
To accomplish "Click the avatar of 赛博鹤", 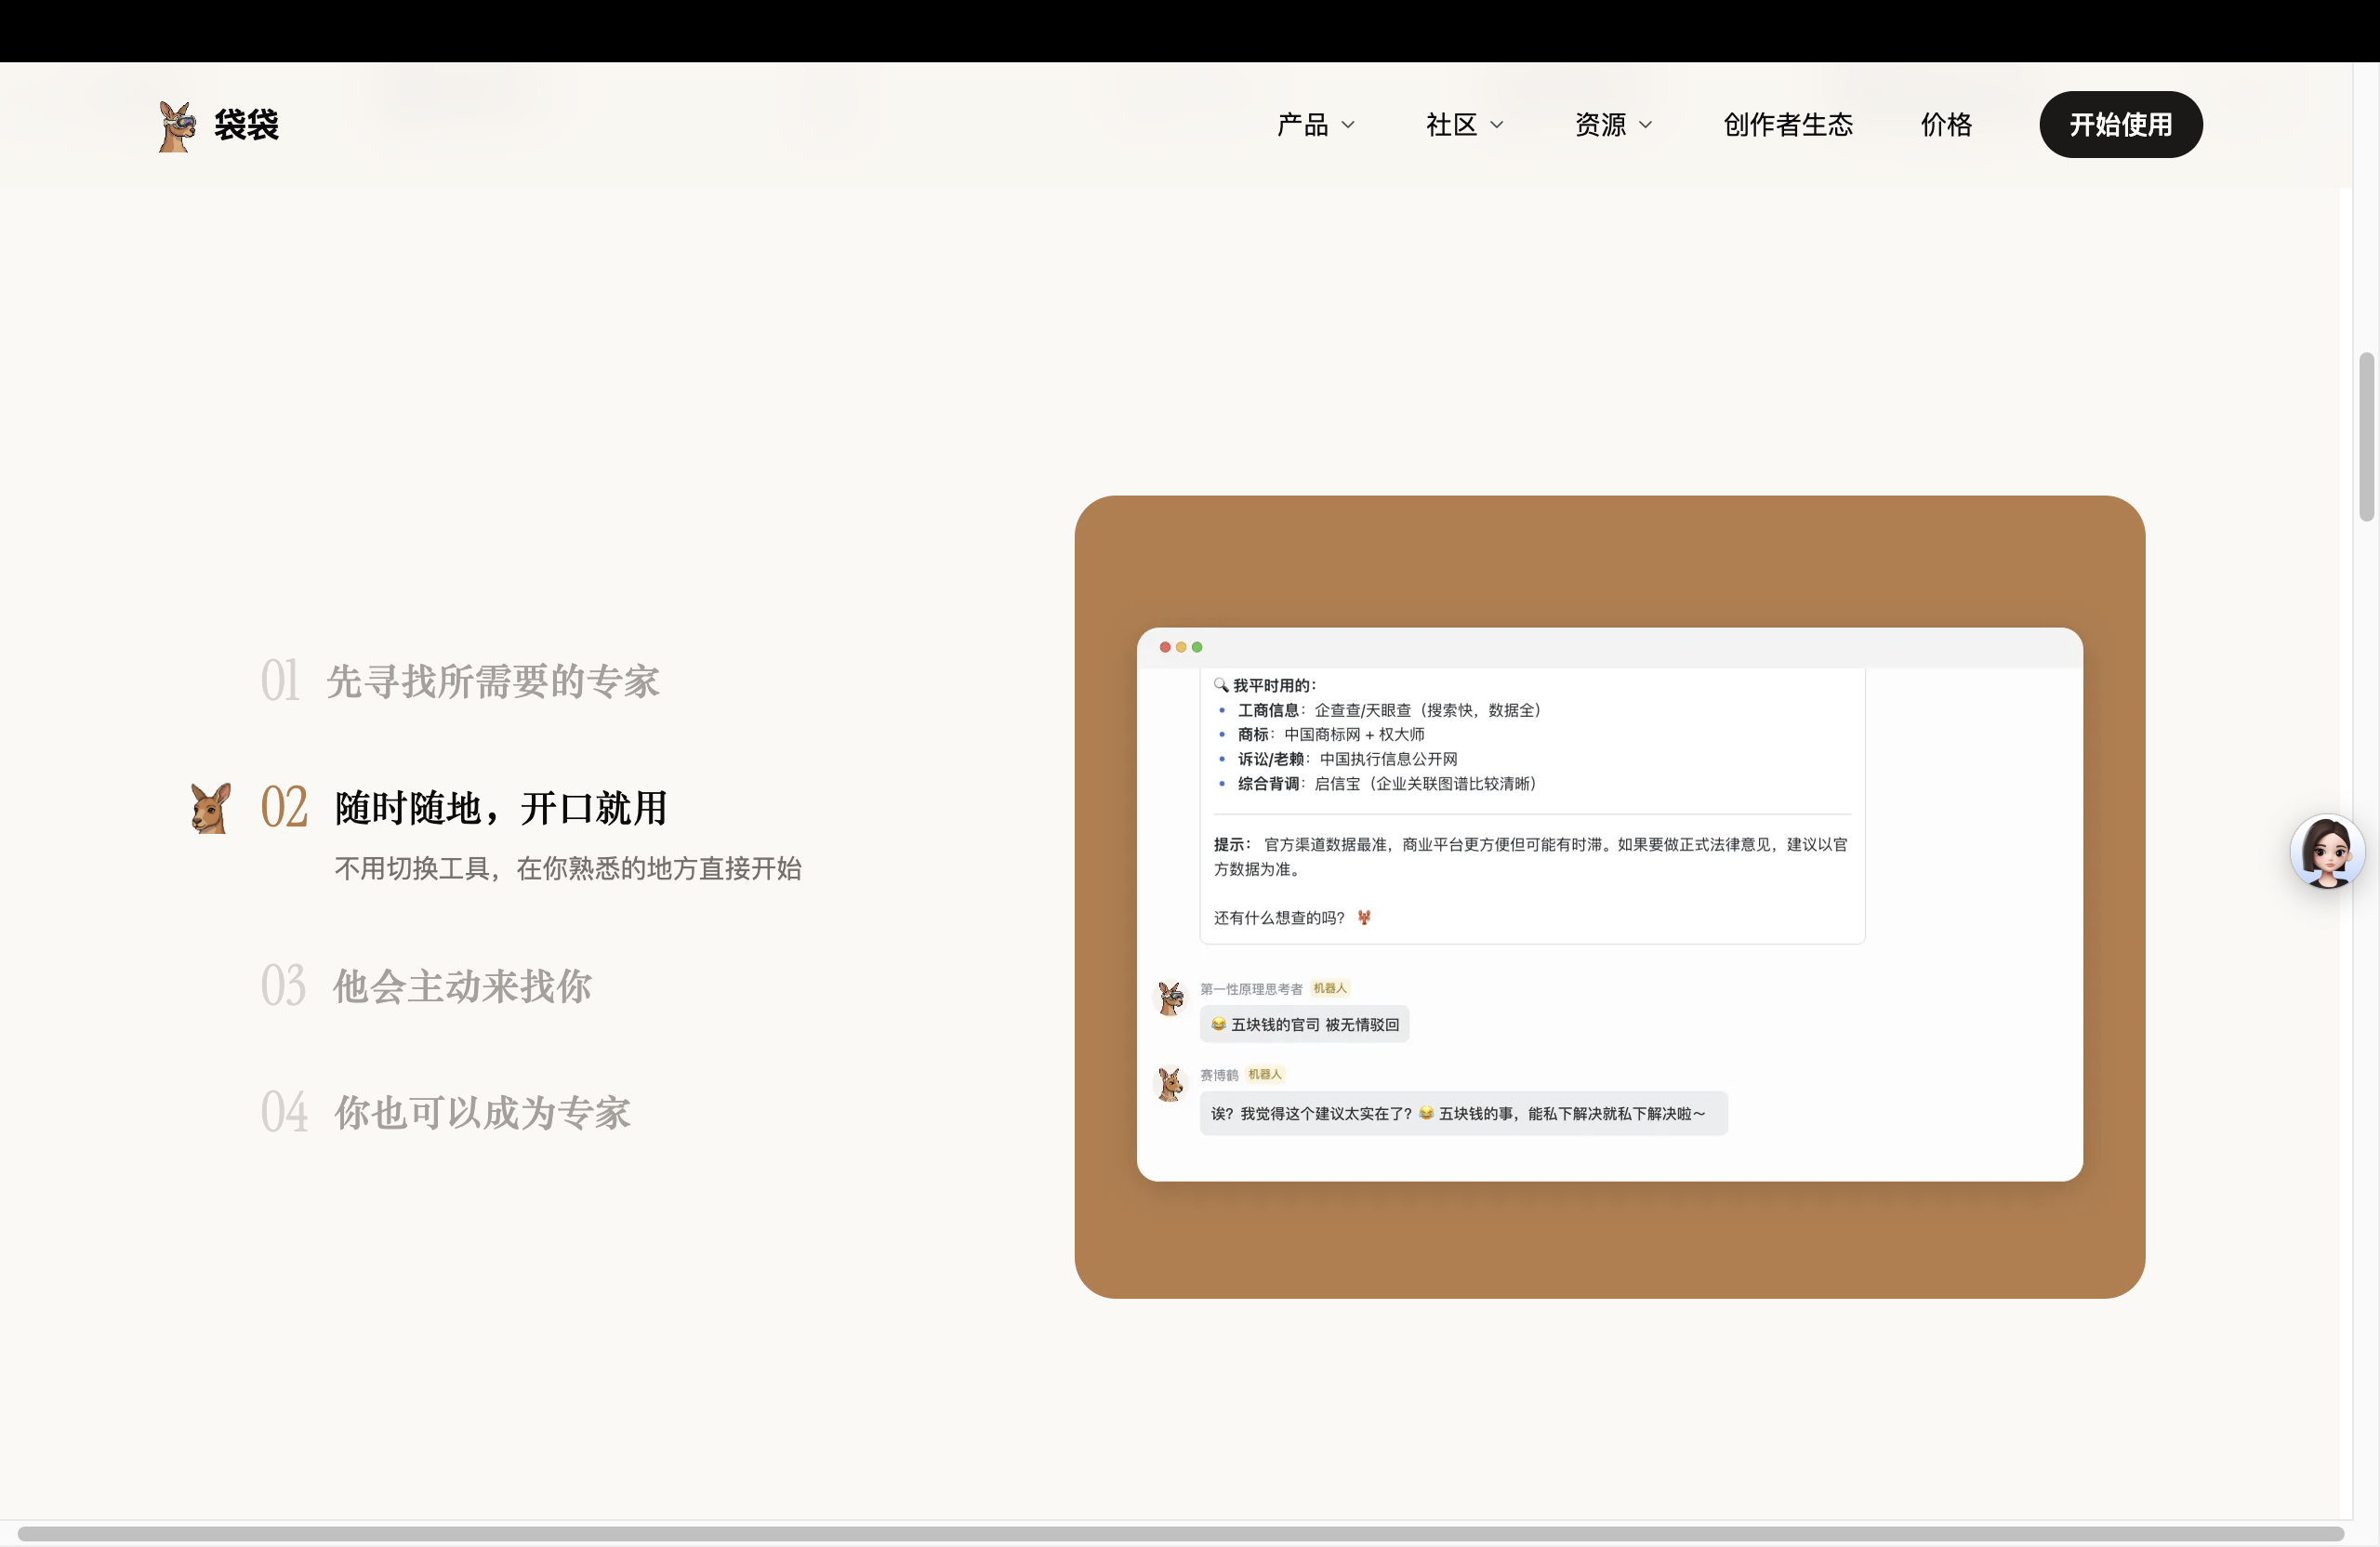I will (x=1170, y=1084).
